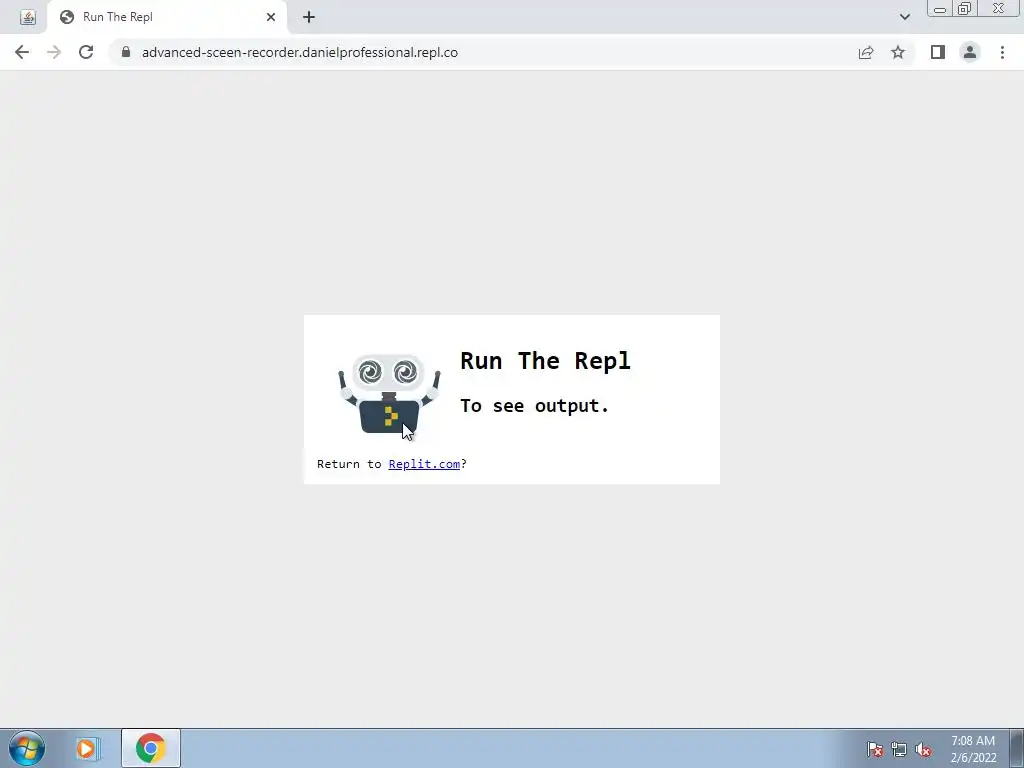Minimize the Chrome window
1024x768 pixels.
(939, 9)
